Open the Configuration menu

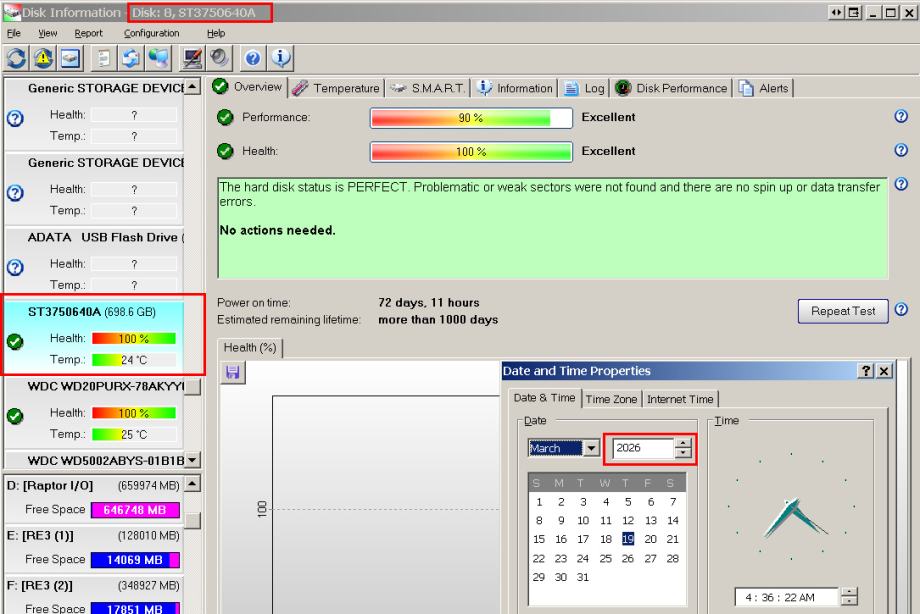[151, 33]
